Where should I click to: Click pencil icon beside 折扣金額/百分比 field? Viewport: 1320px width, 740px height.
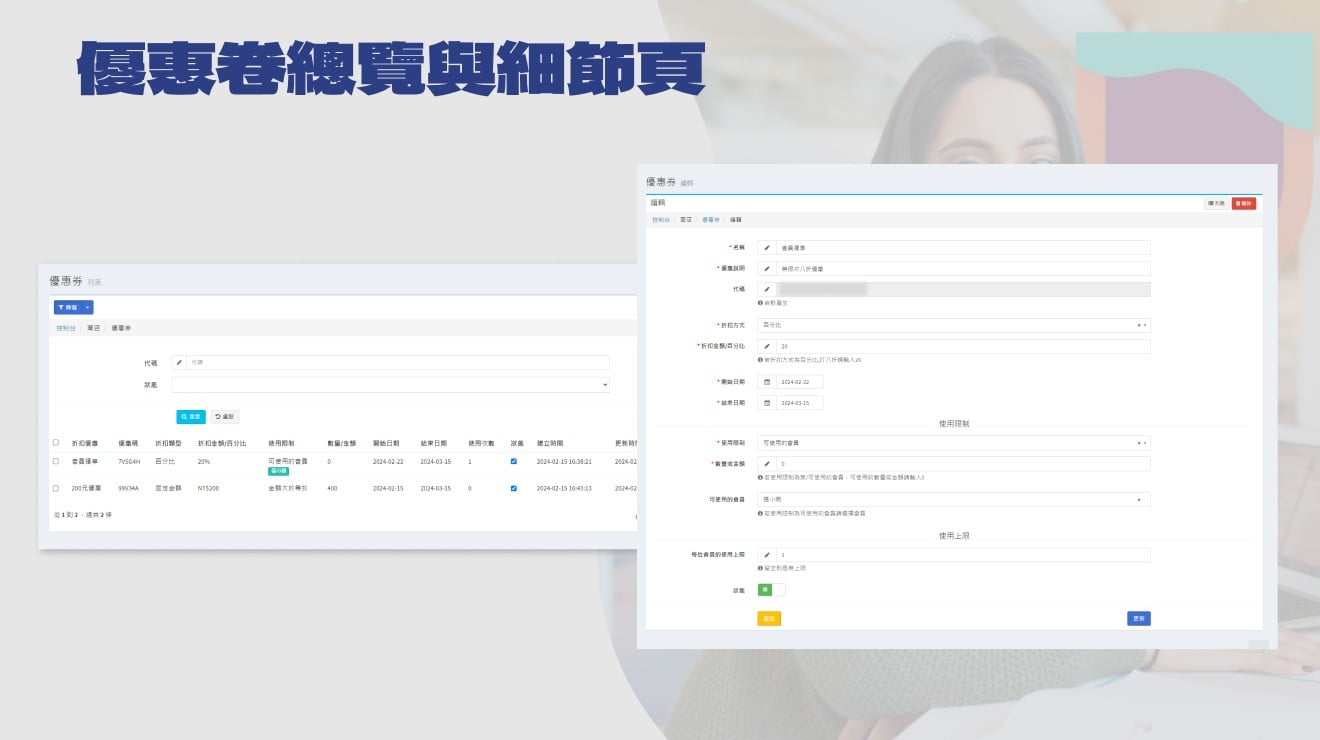click(x=767, y=347)
